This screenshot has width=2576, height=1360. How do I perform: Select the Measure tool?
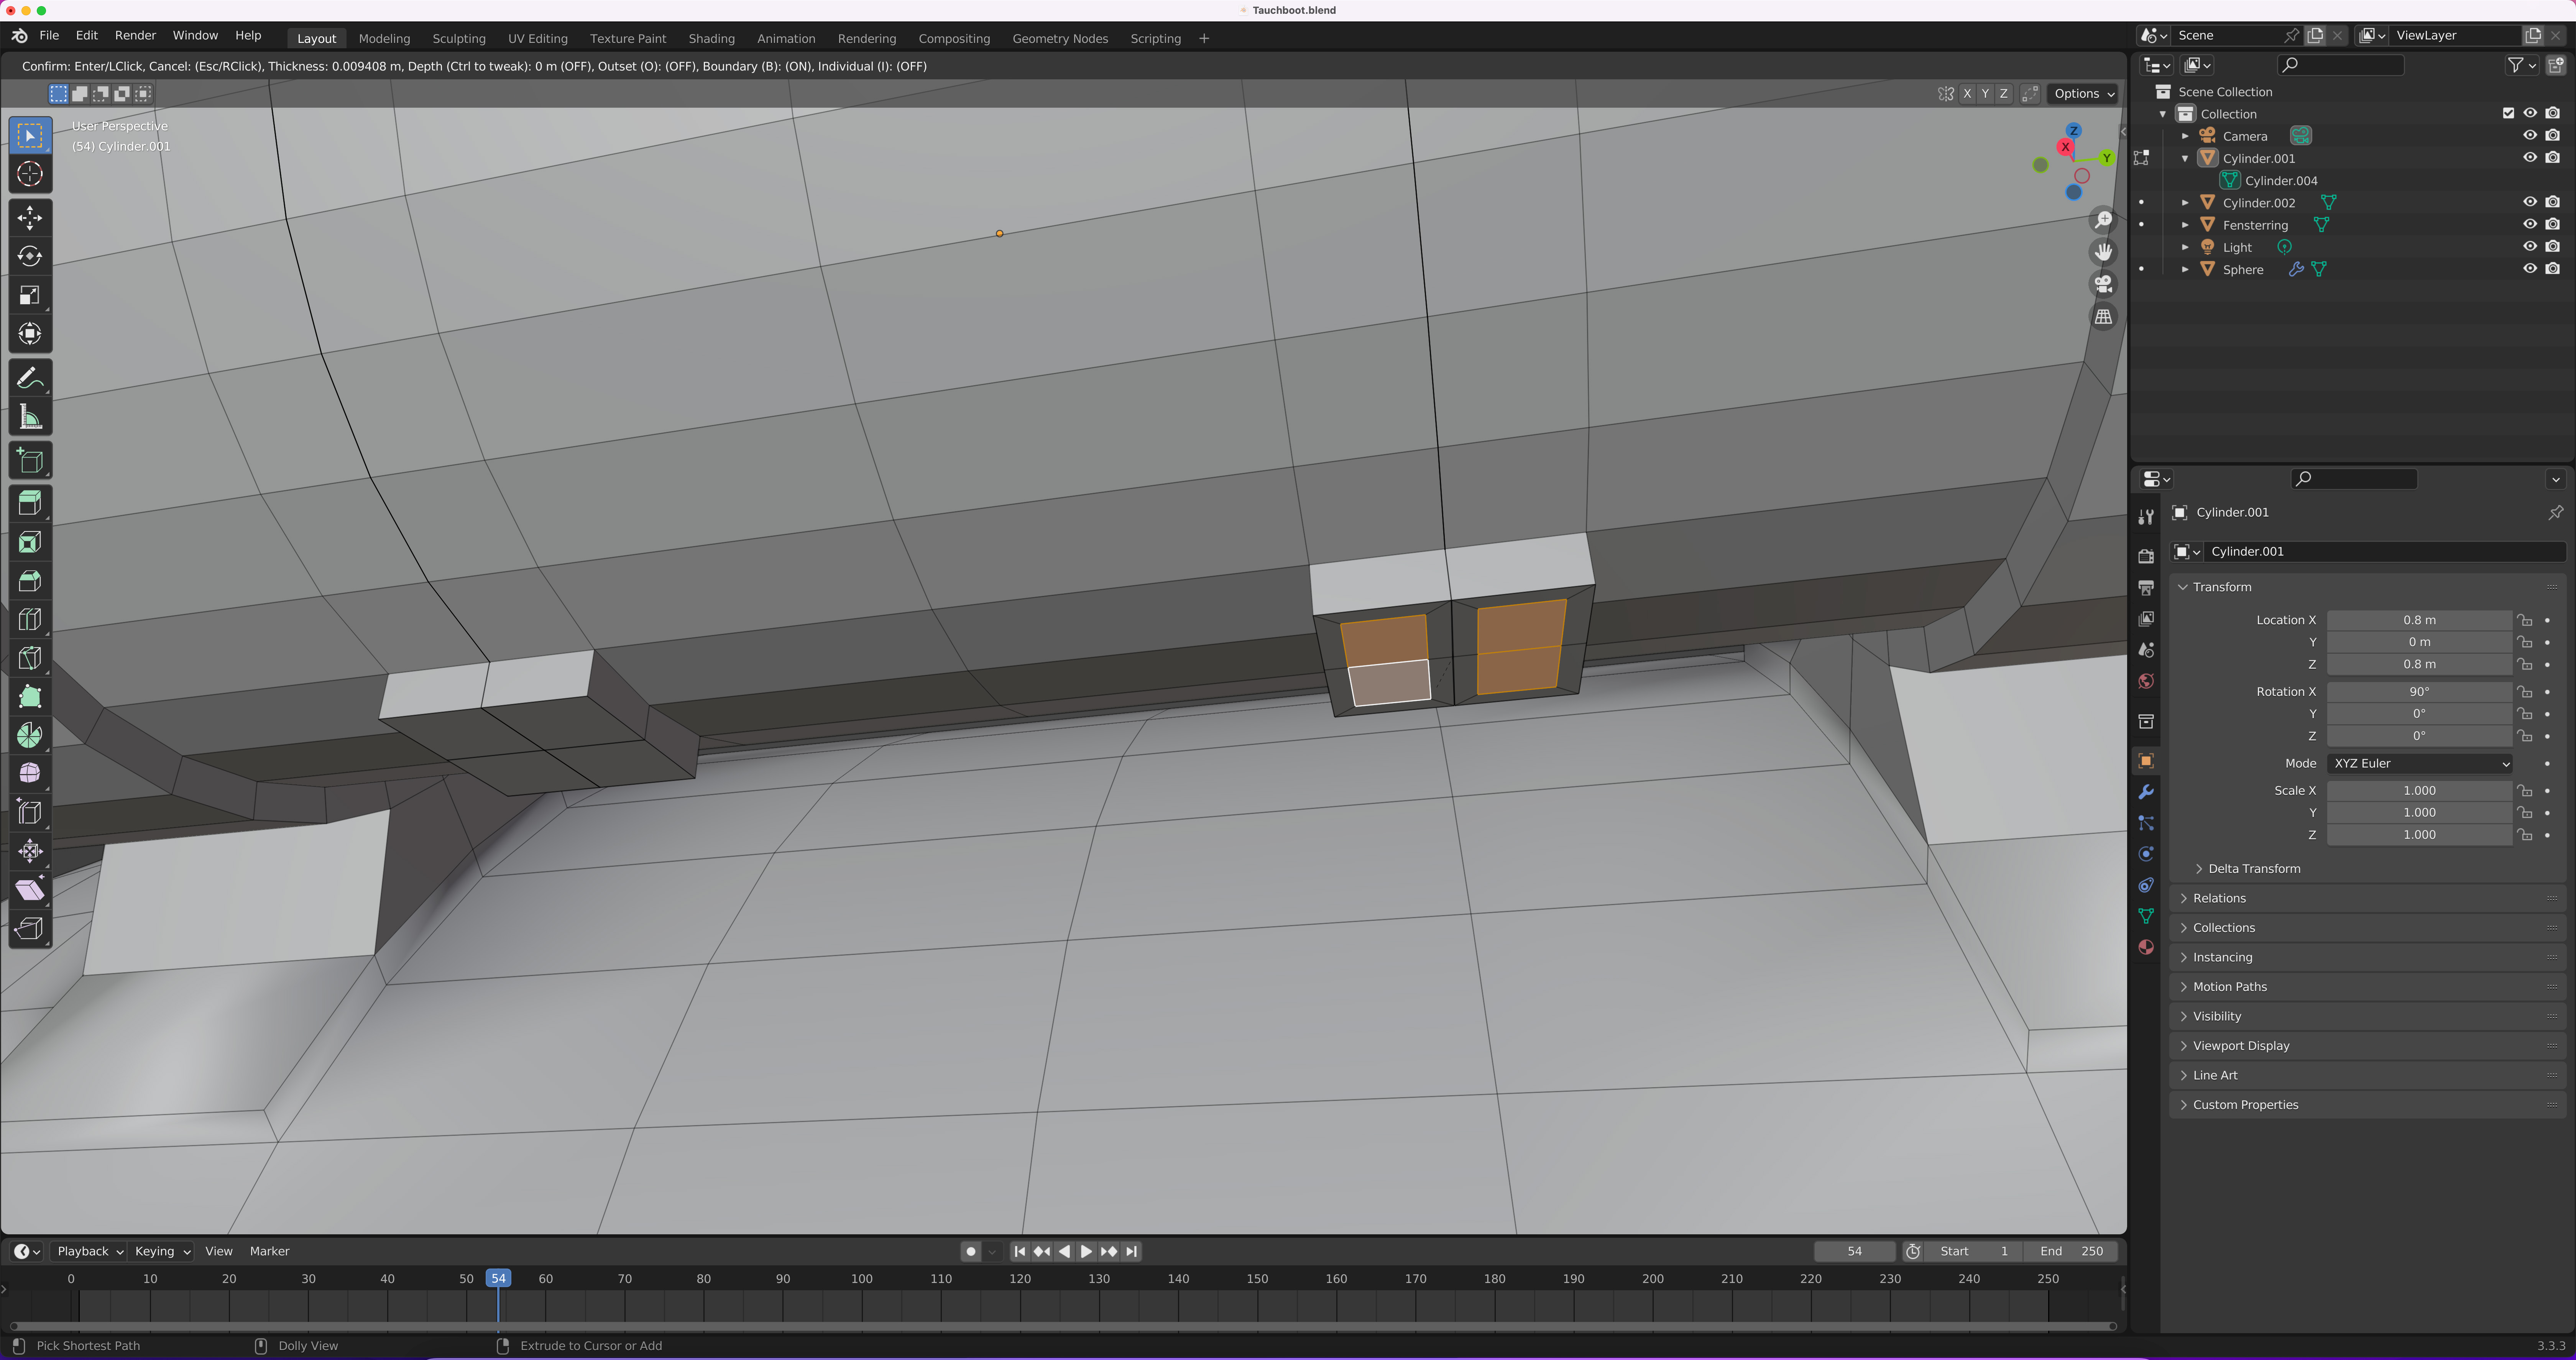click(30, 417)
